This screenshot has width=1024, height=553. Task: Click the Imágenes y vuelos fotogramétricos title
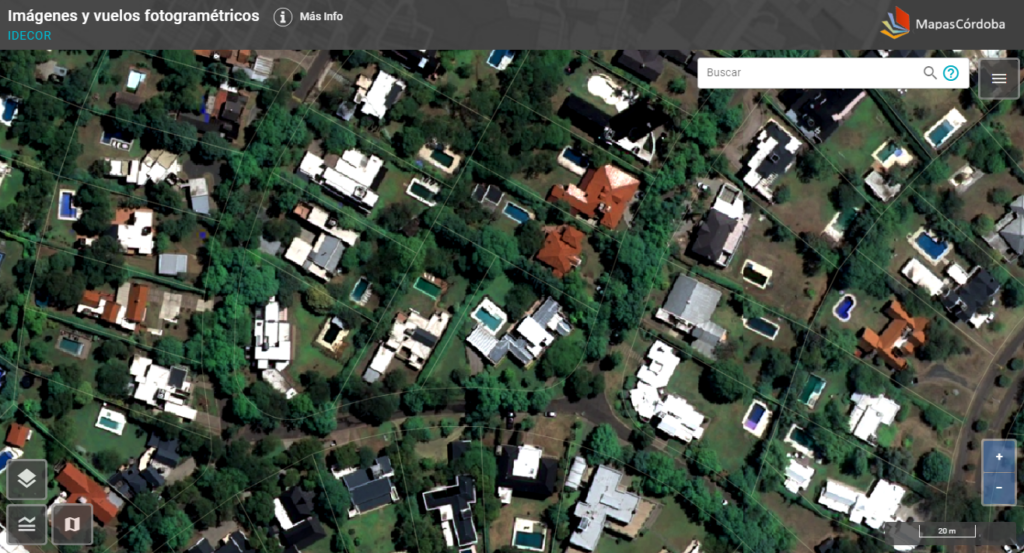click(133, 16)
